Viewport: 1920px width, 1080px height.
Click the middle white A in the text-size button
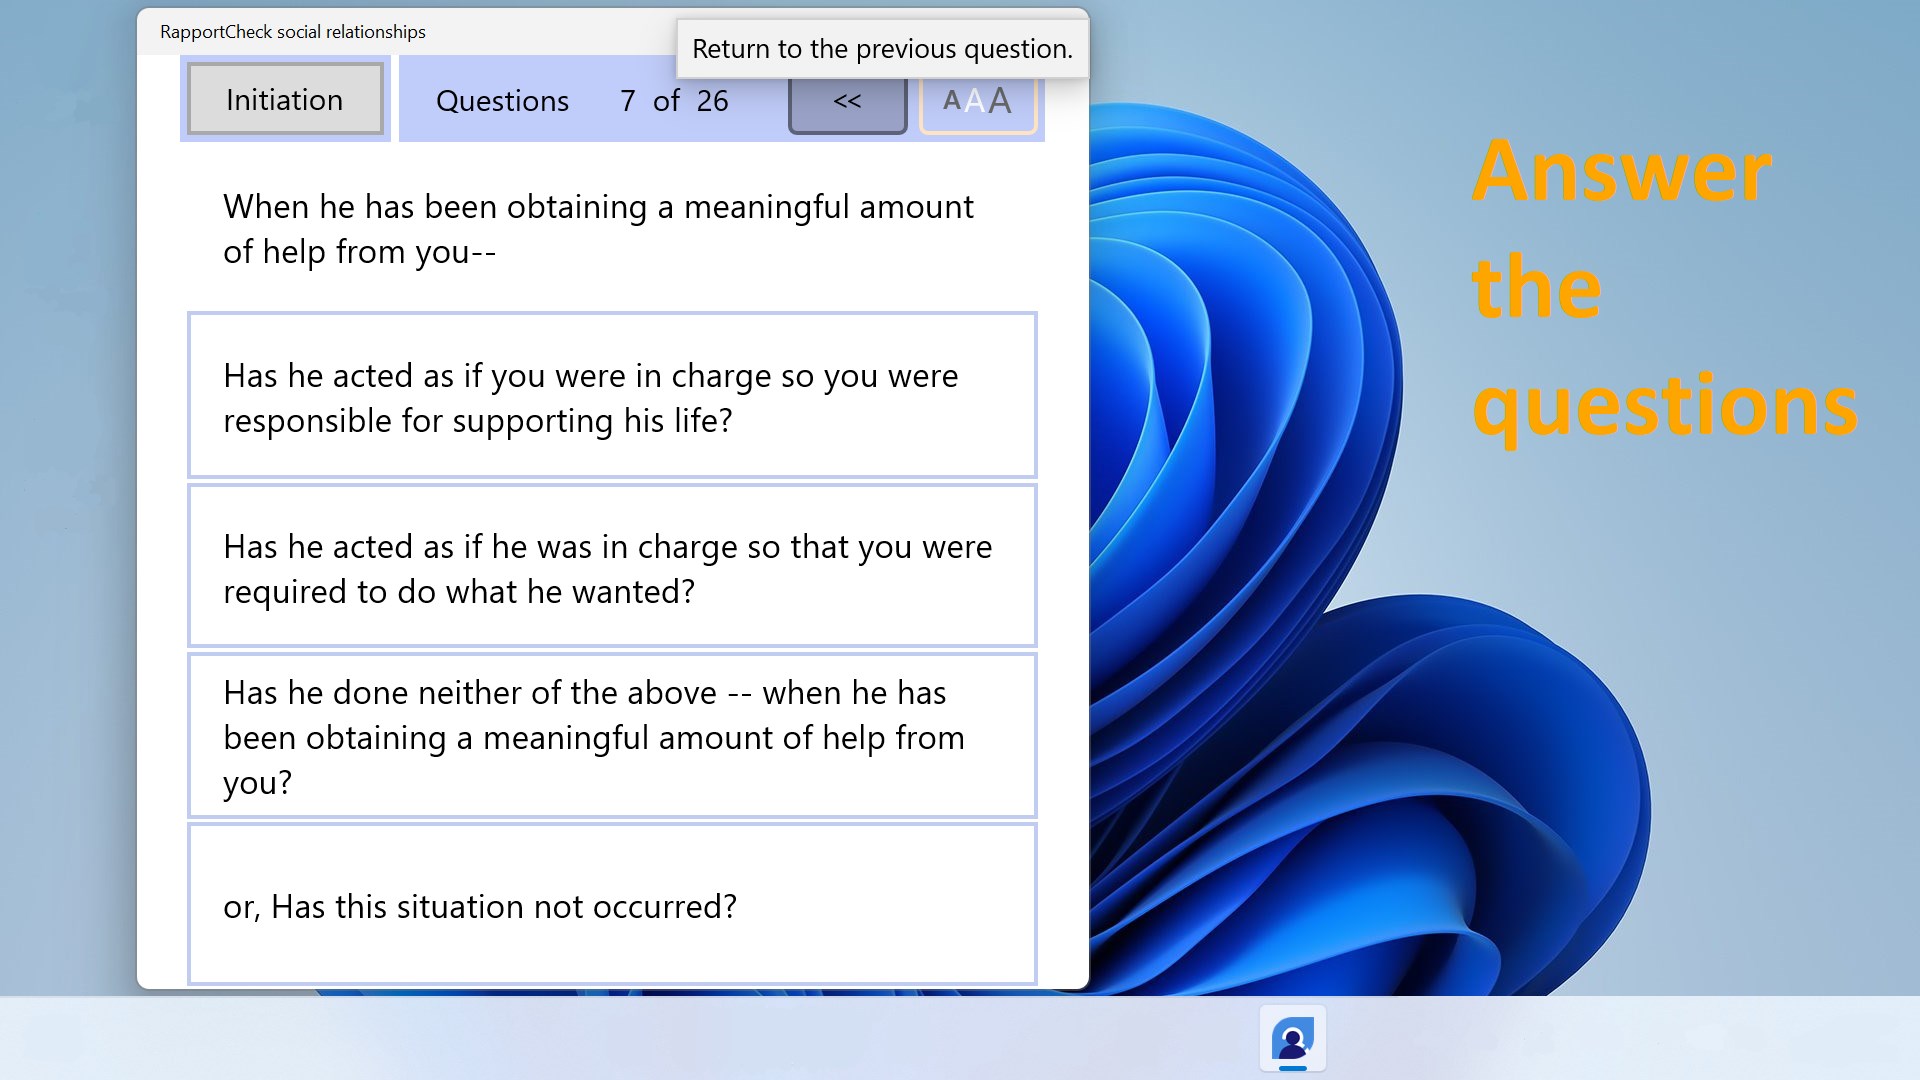tap(974, 101)
